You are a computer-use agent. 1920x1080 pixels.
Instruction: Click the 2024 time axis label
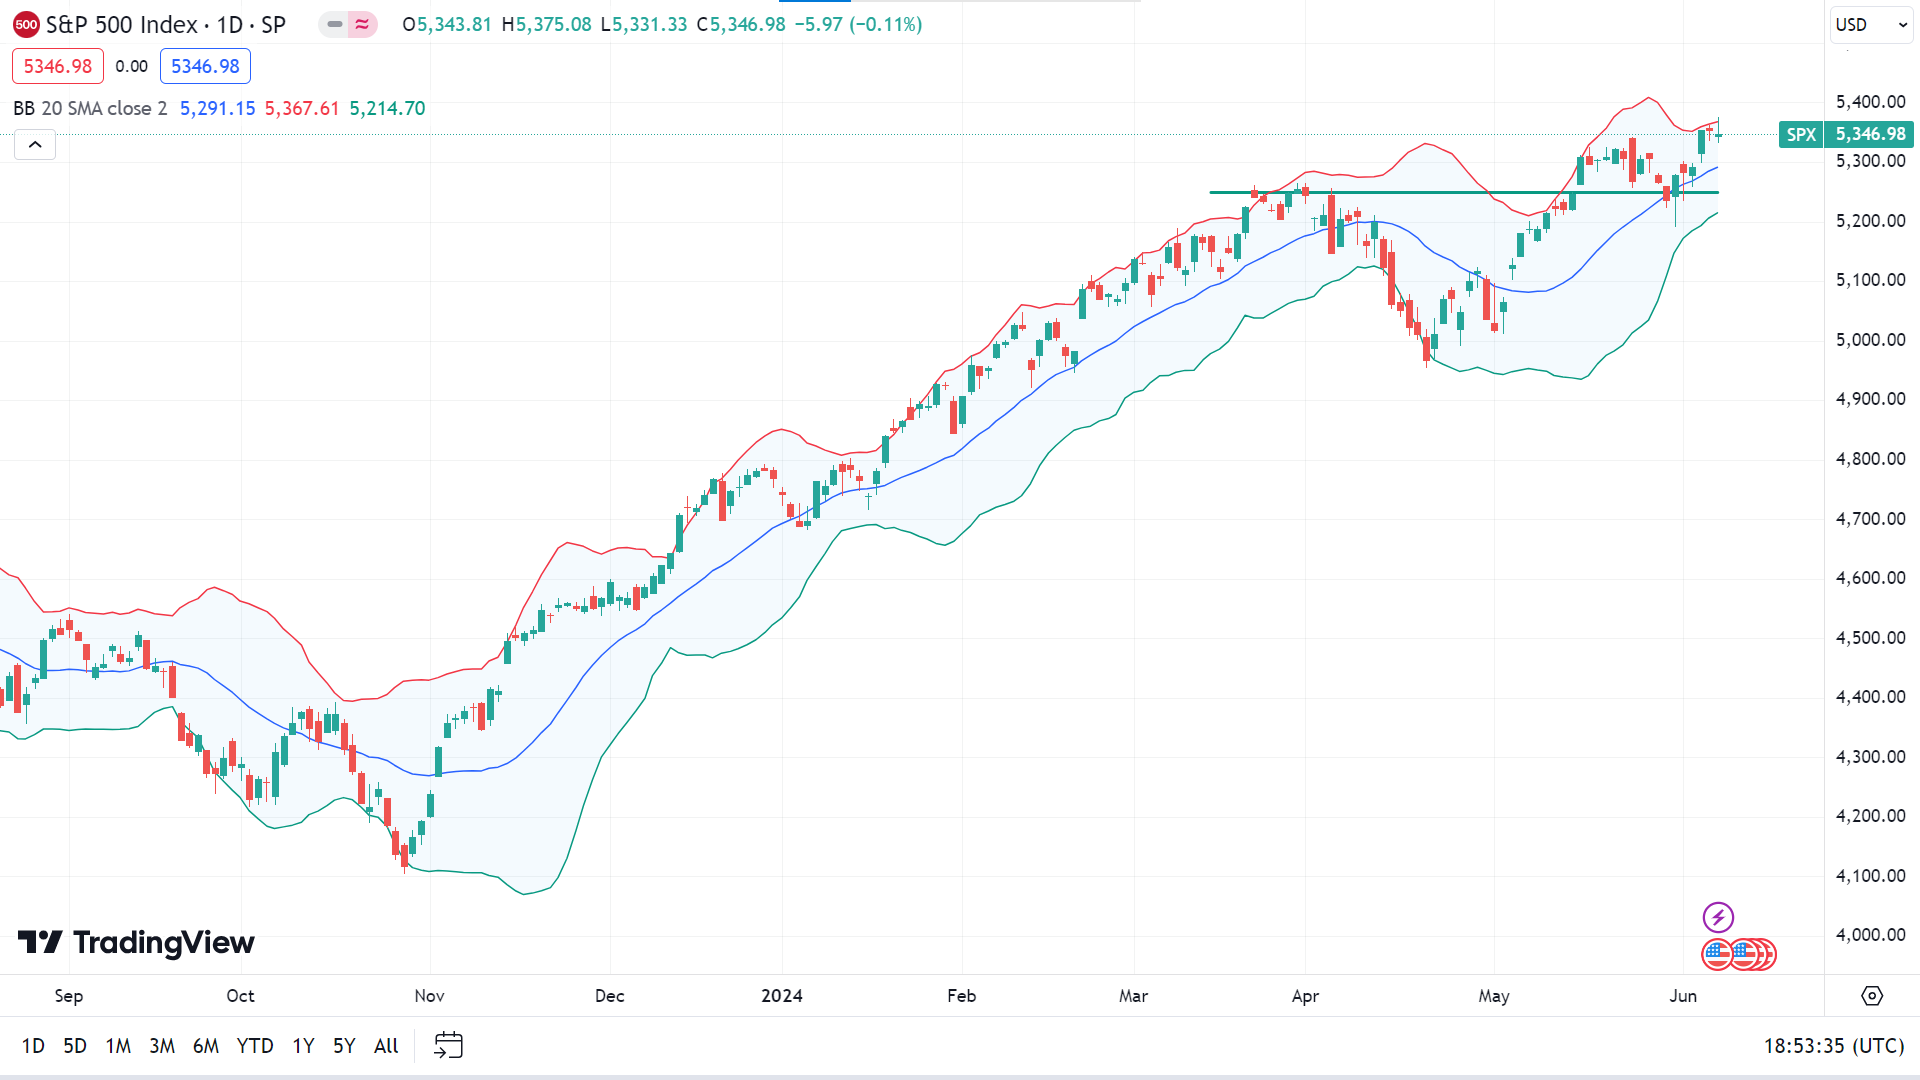pos(782,996)
